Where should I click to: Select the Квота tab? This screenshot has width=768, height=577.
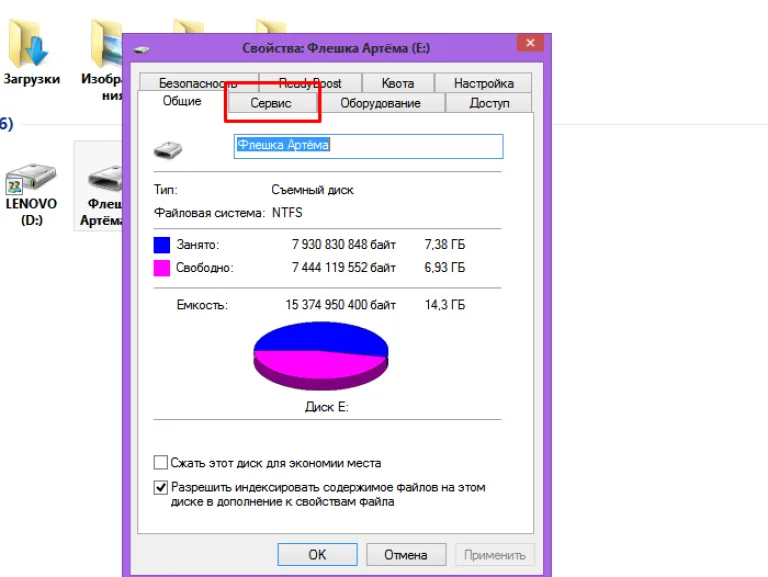pos(398,83)
